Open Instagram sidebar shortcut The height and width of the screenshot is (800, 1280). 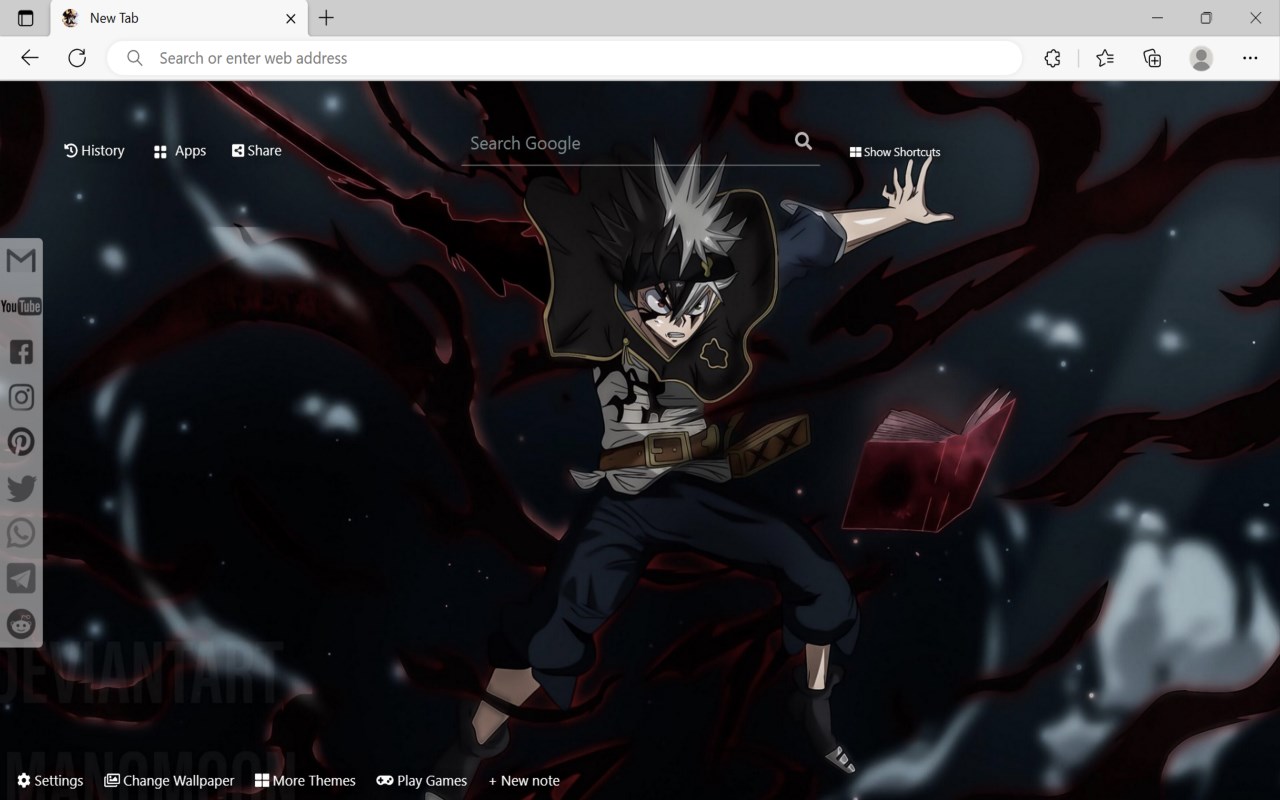pos(21,397)
